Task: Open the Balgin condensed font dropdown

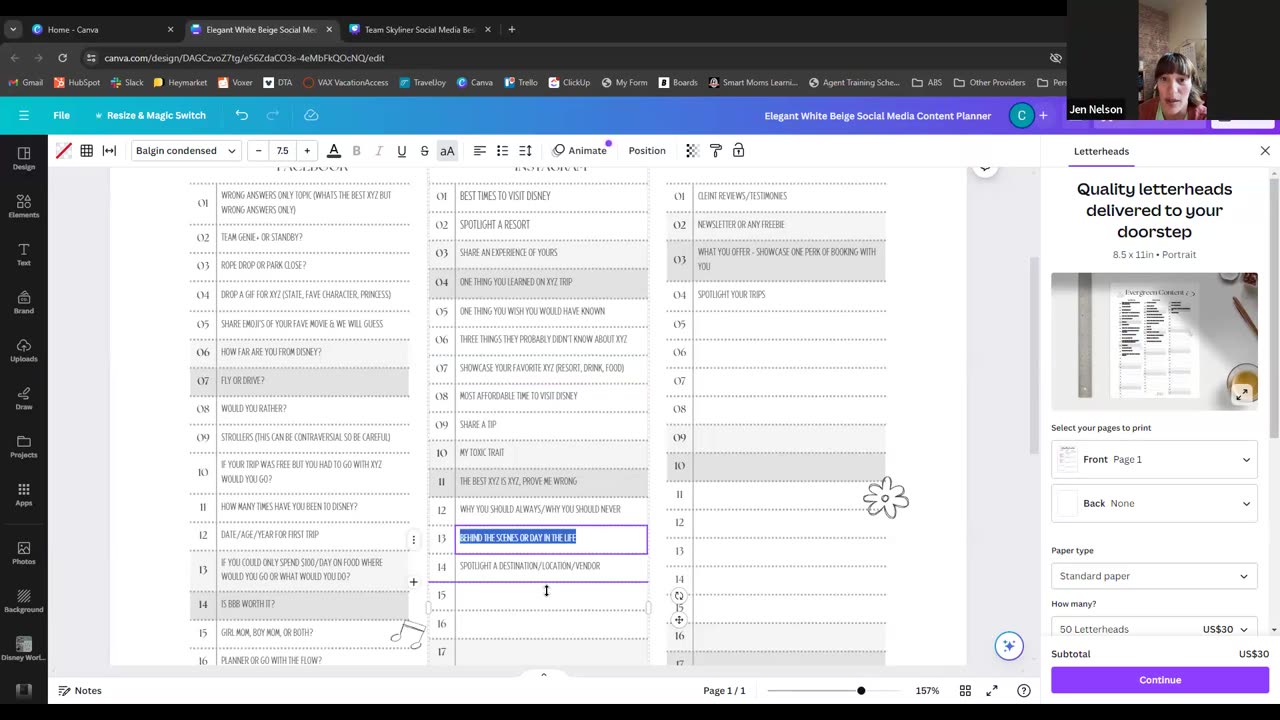Action: pos(185,150)
